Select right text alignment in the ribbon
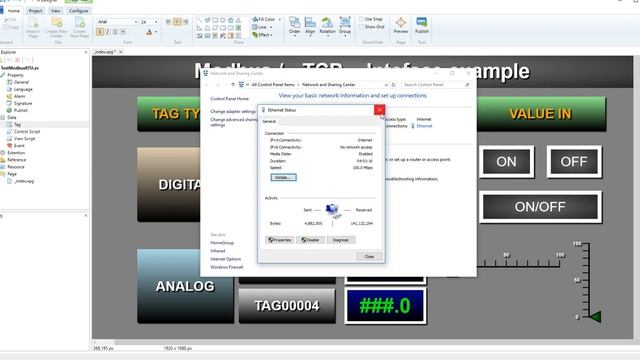This screenshot has width=640, height=360. (186, 22)
